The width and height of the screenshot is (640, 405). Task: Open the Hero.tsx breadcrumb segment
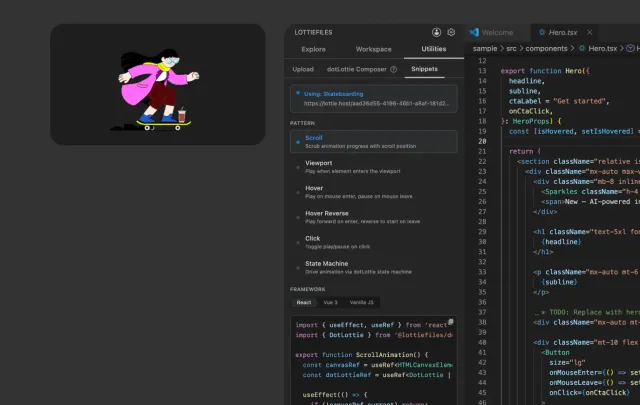coord(602,49)
